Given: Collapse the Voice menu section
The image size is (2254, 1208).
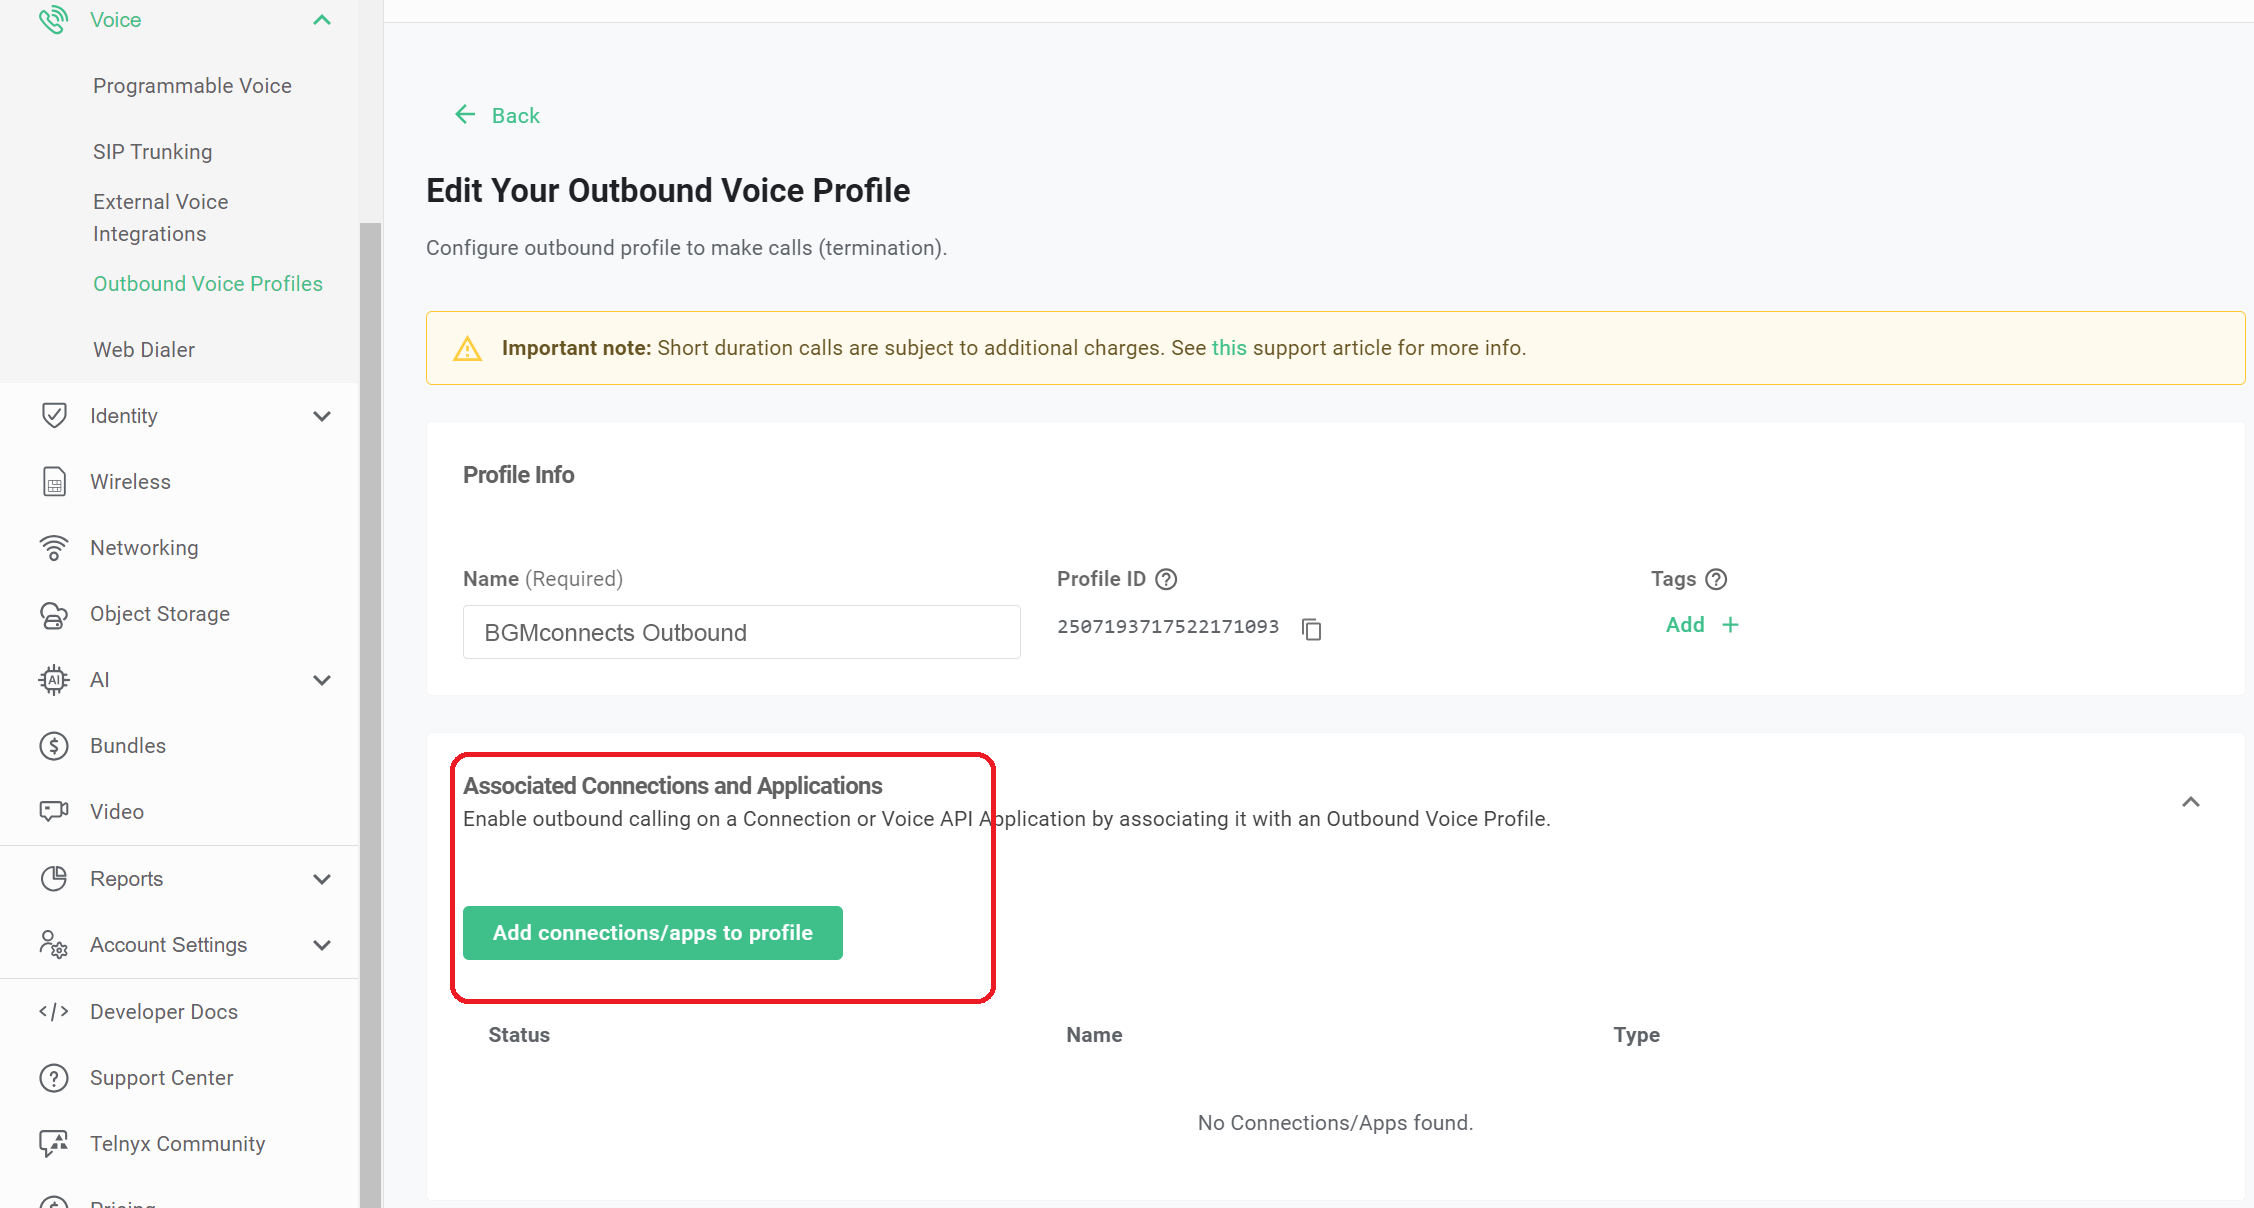Looking at the screenshot, I should [x=322, y=20].
